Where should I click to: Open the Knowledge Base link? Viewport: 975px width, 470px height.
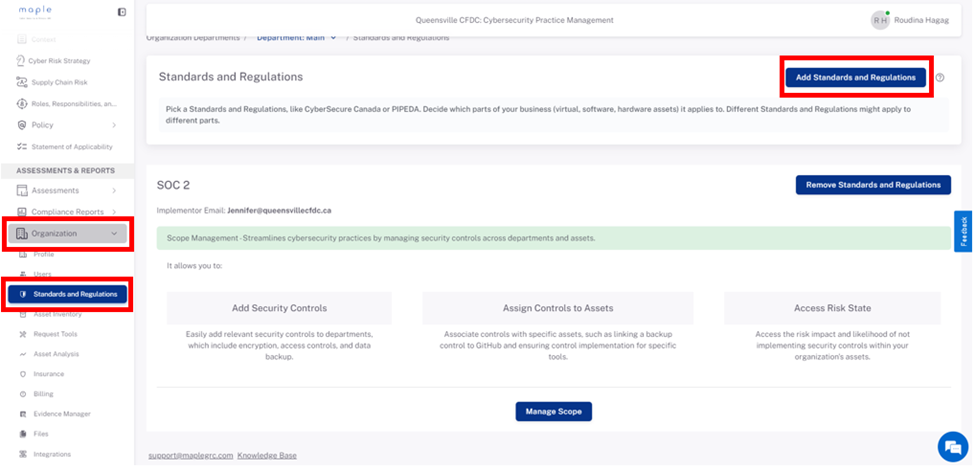[267, 456]
